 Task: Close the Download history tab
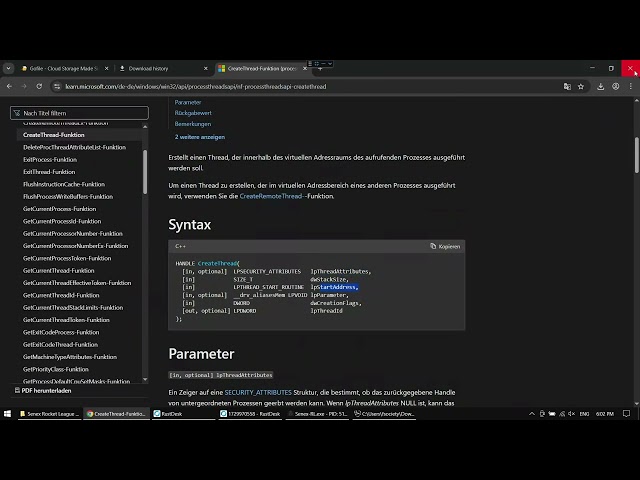pyautogui.click(x=206, y=69)
